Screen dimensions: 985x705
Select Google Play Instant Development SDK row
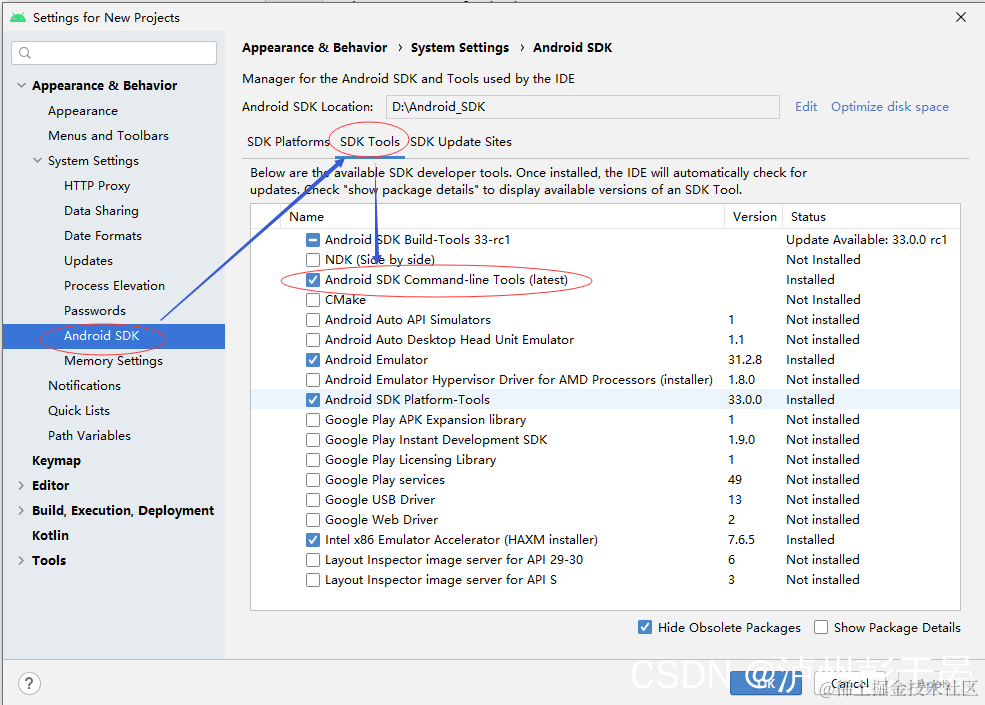(x=605, y=440)
